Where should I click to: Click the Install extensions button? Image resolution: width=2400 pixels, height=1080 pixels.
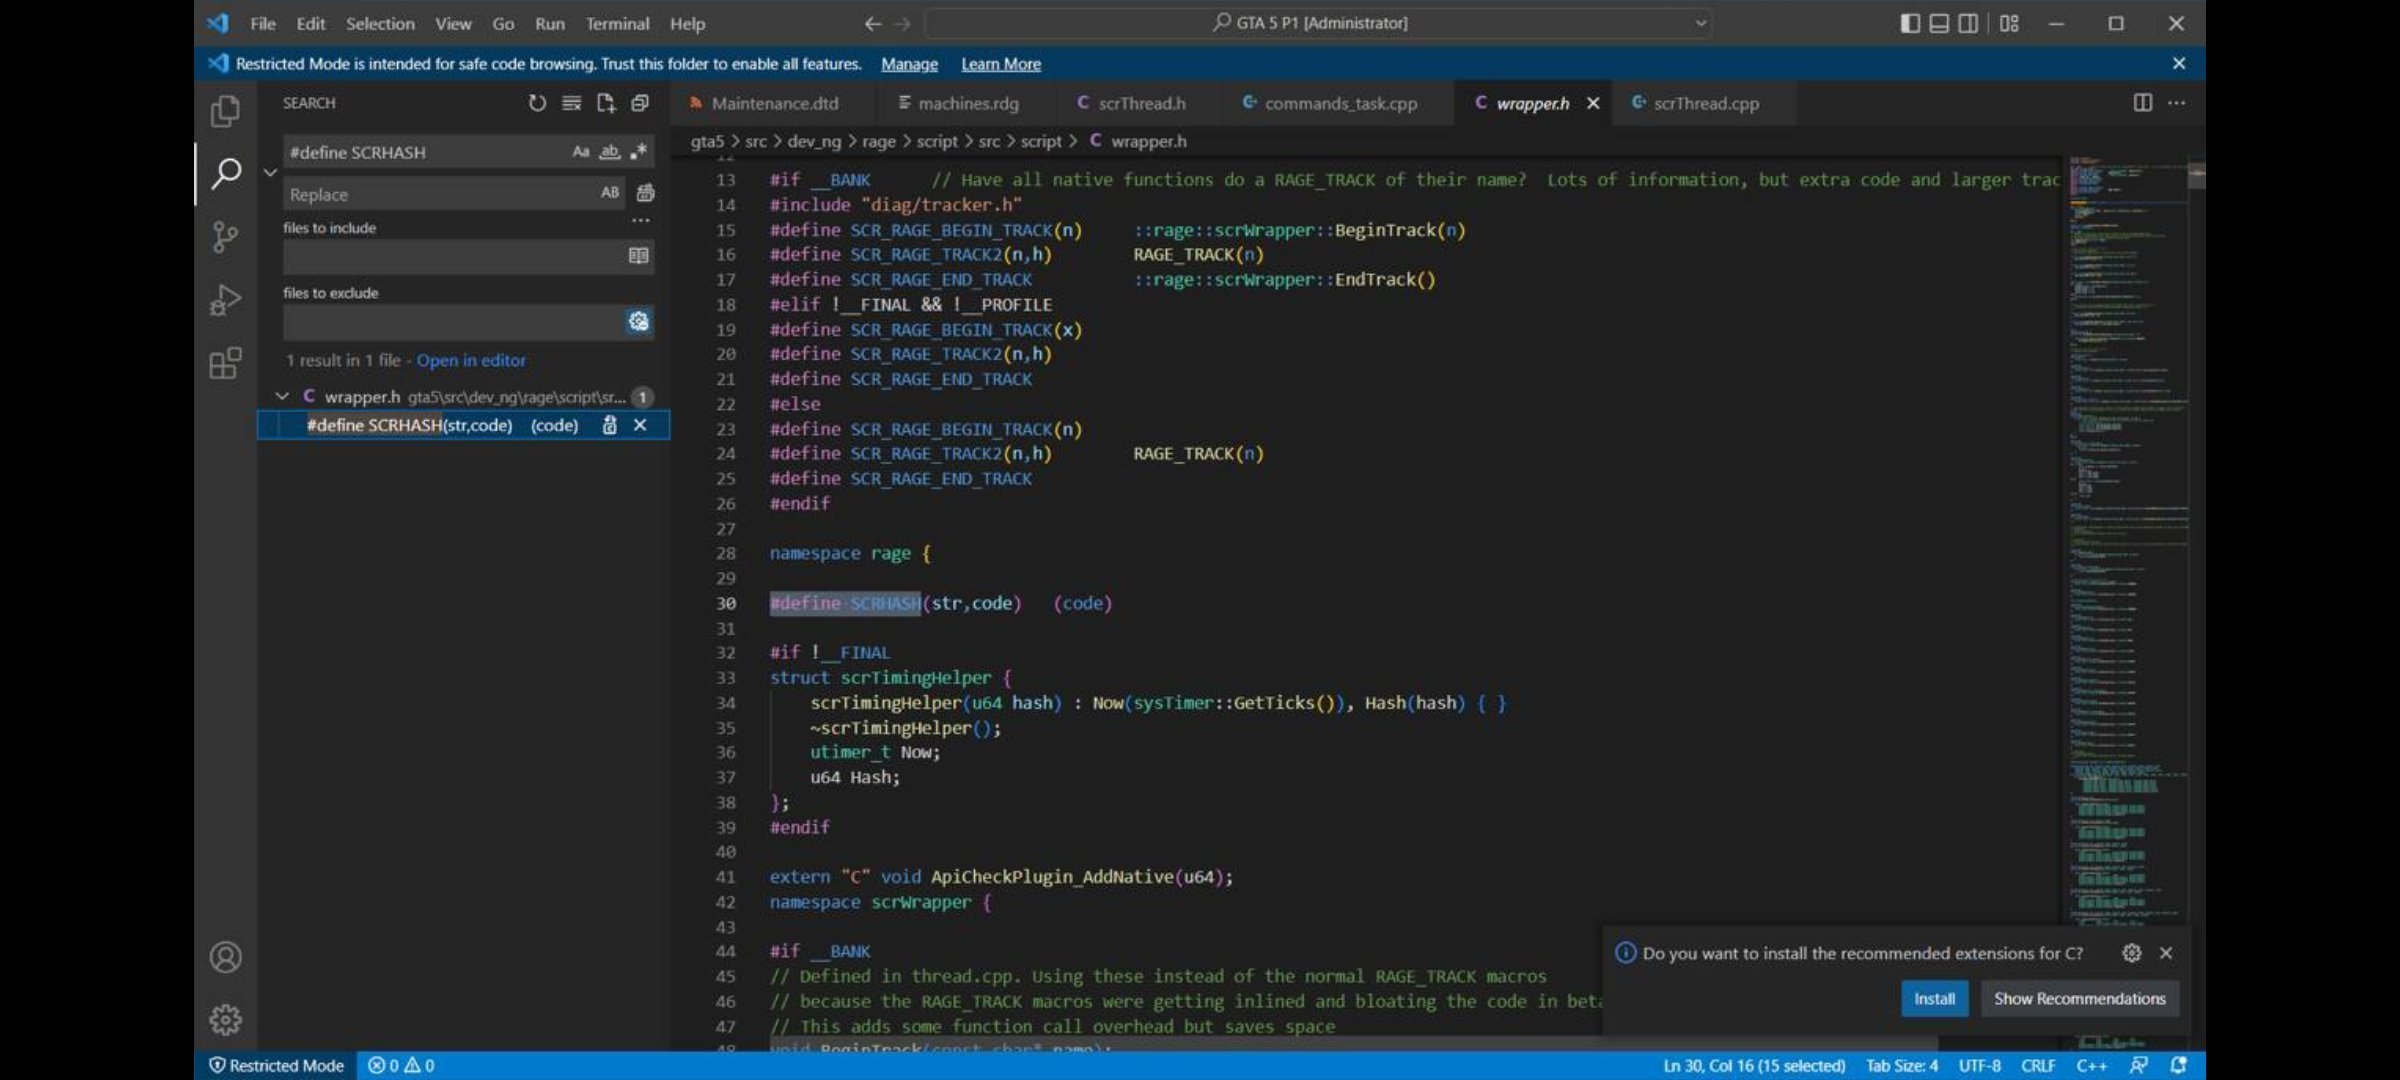coord(1933,998)
